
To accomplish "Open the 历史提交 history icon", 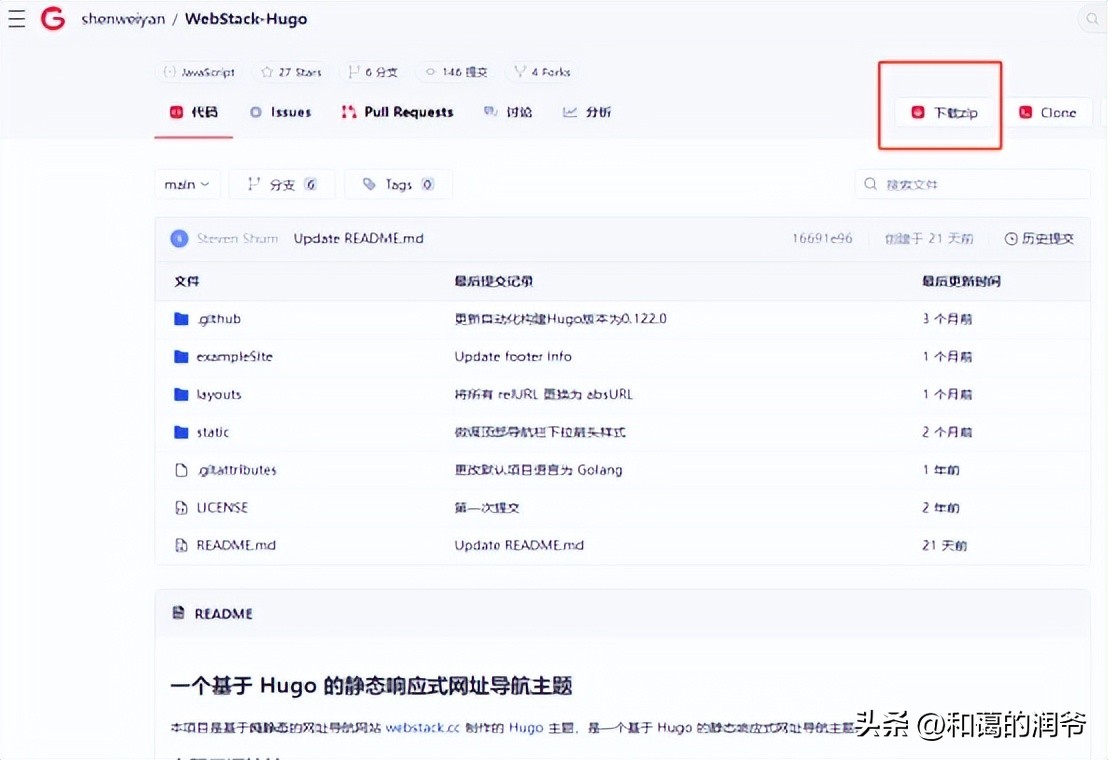I will 1011,238.
